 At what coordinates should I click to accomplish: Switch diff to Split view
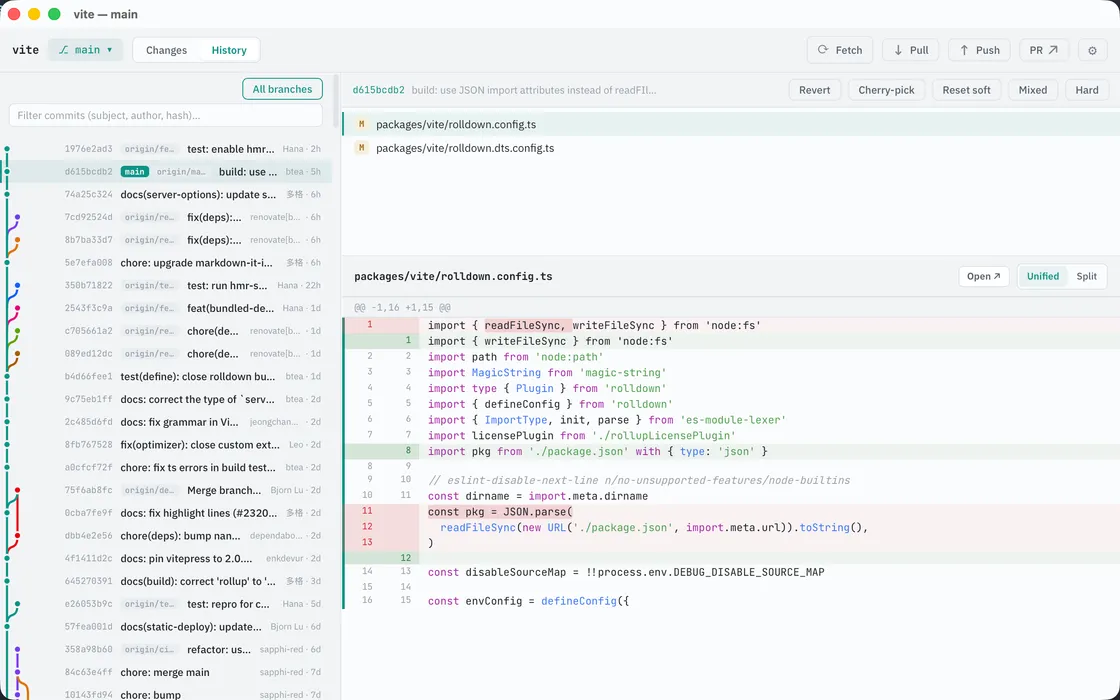1086,276
